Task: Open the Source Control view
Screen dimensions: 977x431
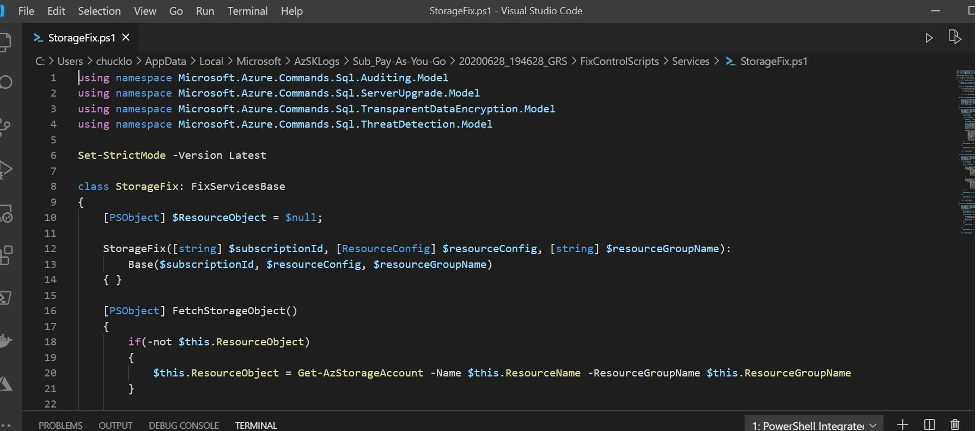Action: [x=5, y=127]
